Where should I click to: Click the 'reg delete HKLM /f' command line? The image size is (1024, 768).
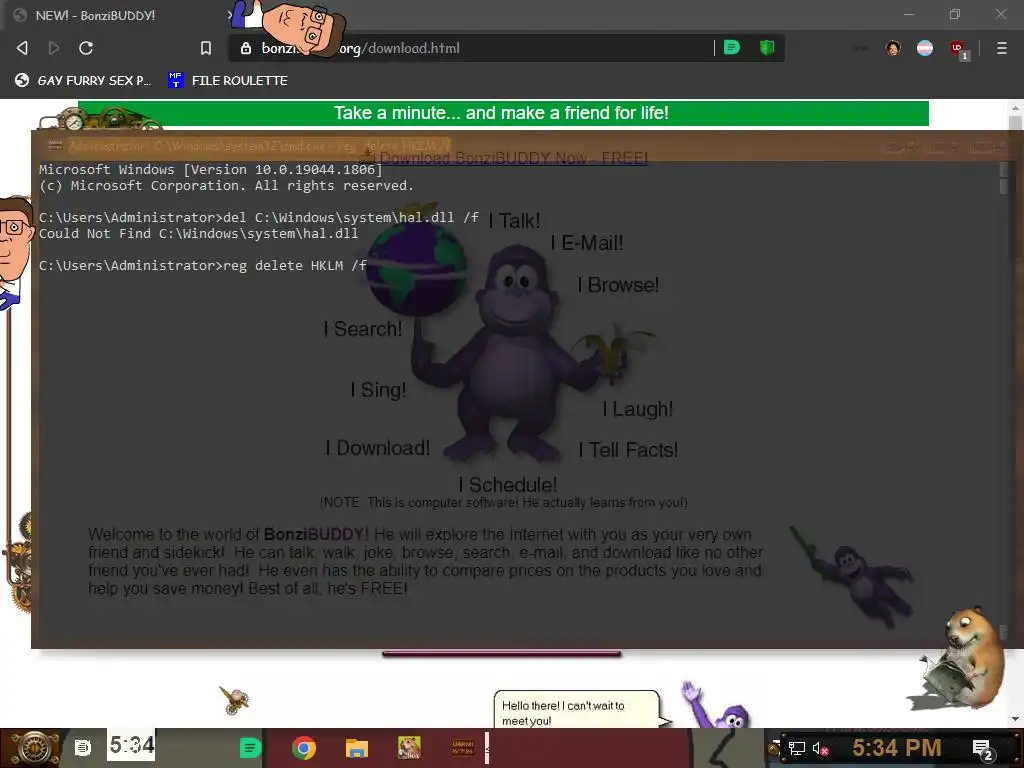pyautogui.click(x=202, y=265)
